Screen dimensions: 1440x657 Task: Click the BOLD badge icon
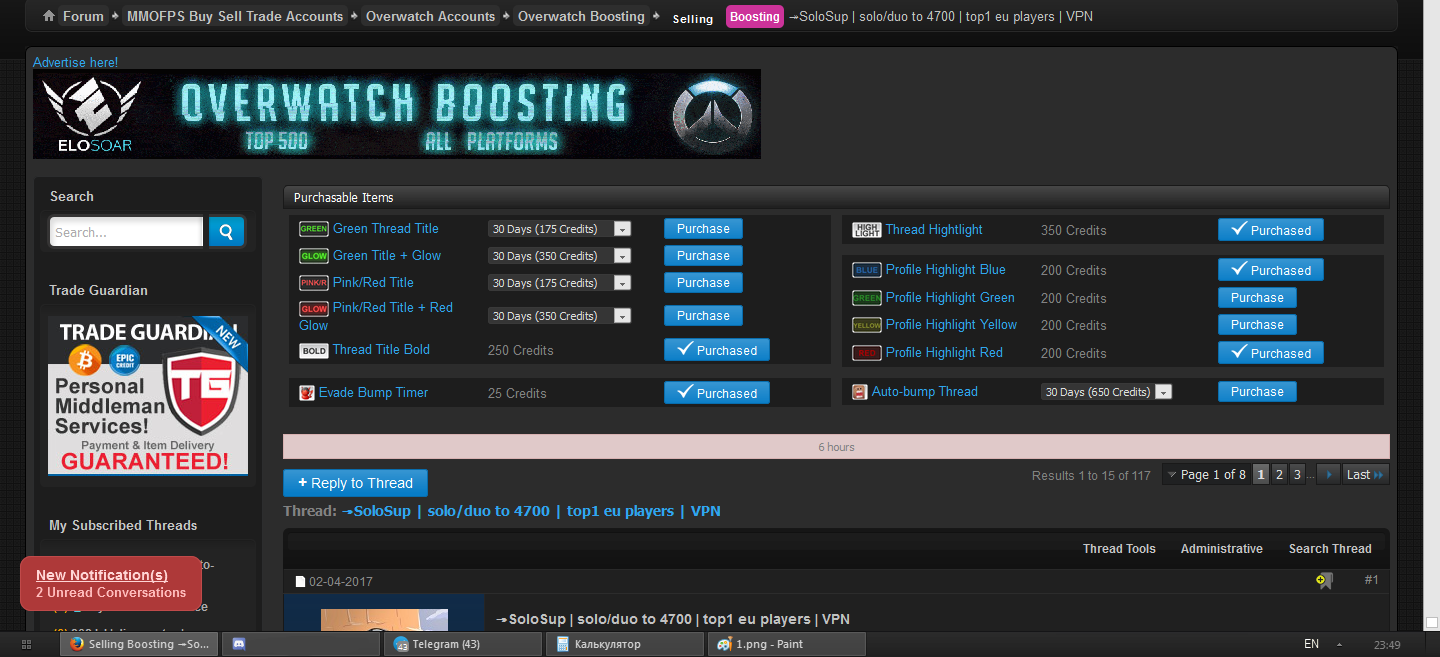314,350
